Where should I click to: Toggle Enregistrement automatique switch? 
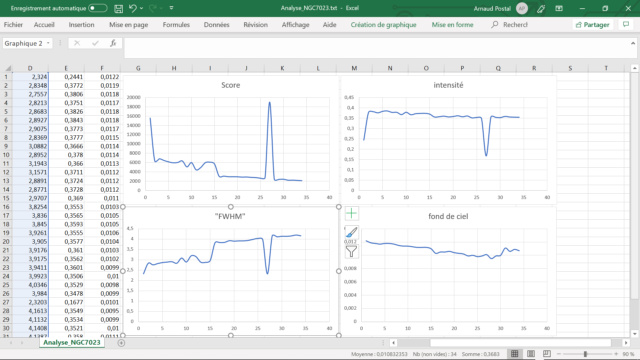[98, 8]
